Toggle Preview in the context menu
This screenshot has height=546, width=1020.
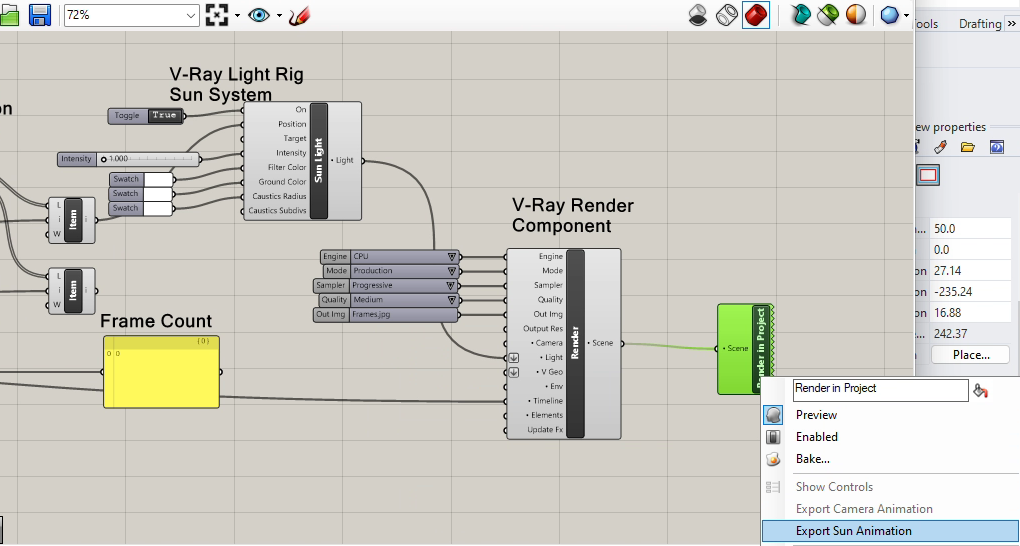[816, 415]
